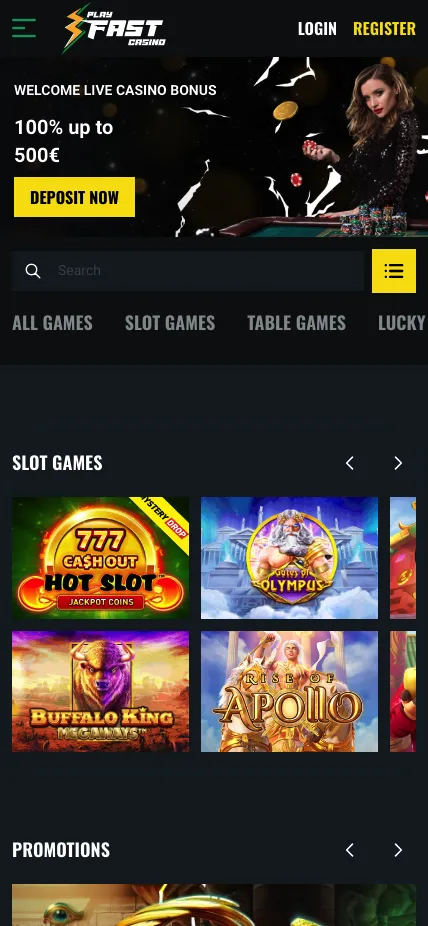Launch the Rise of Apollo game
Image resolution: width=428 pixels, height=926 pixels.
click(289, 692)
